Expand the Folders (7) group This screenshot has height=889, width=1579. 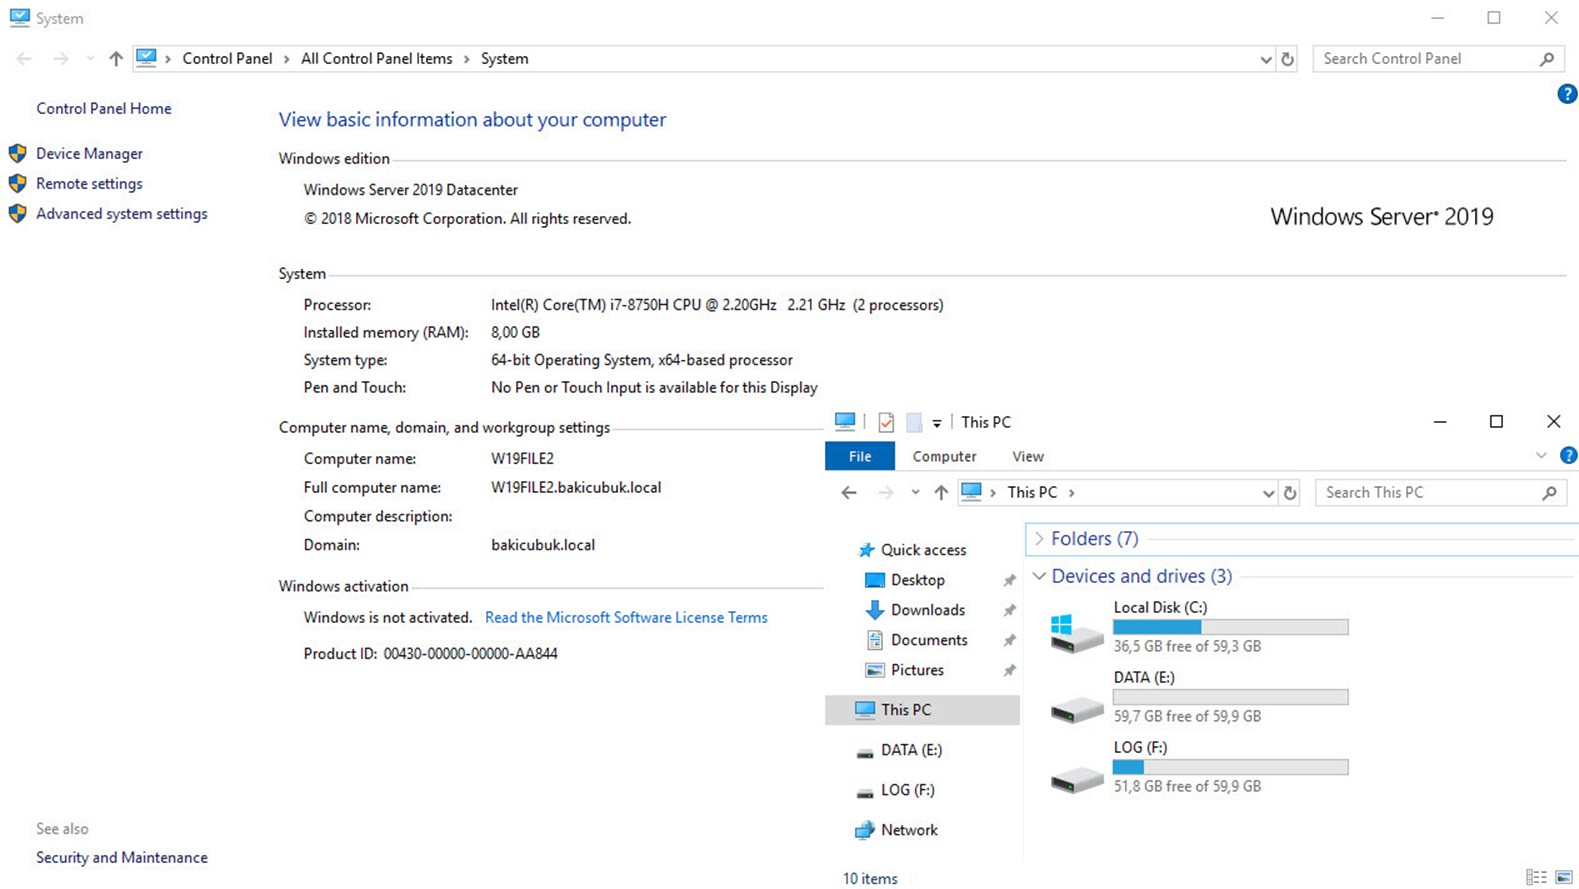[x=1039, y=539]
